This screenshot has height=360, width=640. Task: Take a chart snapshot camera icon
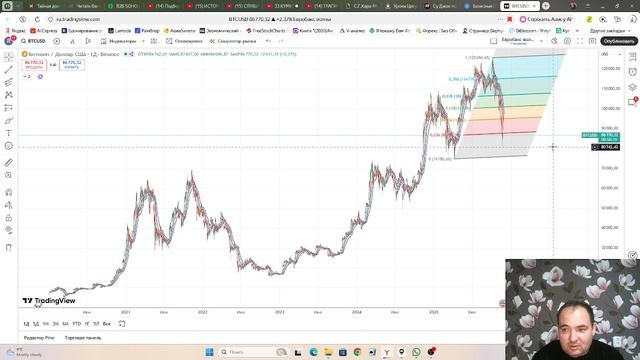coord(592,41)
